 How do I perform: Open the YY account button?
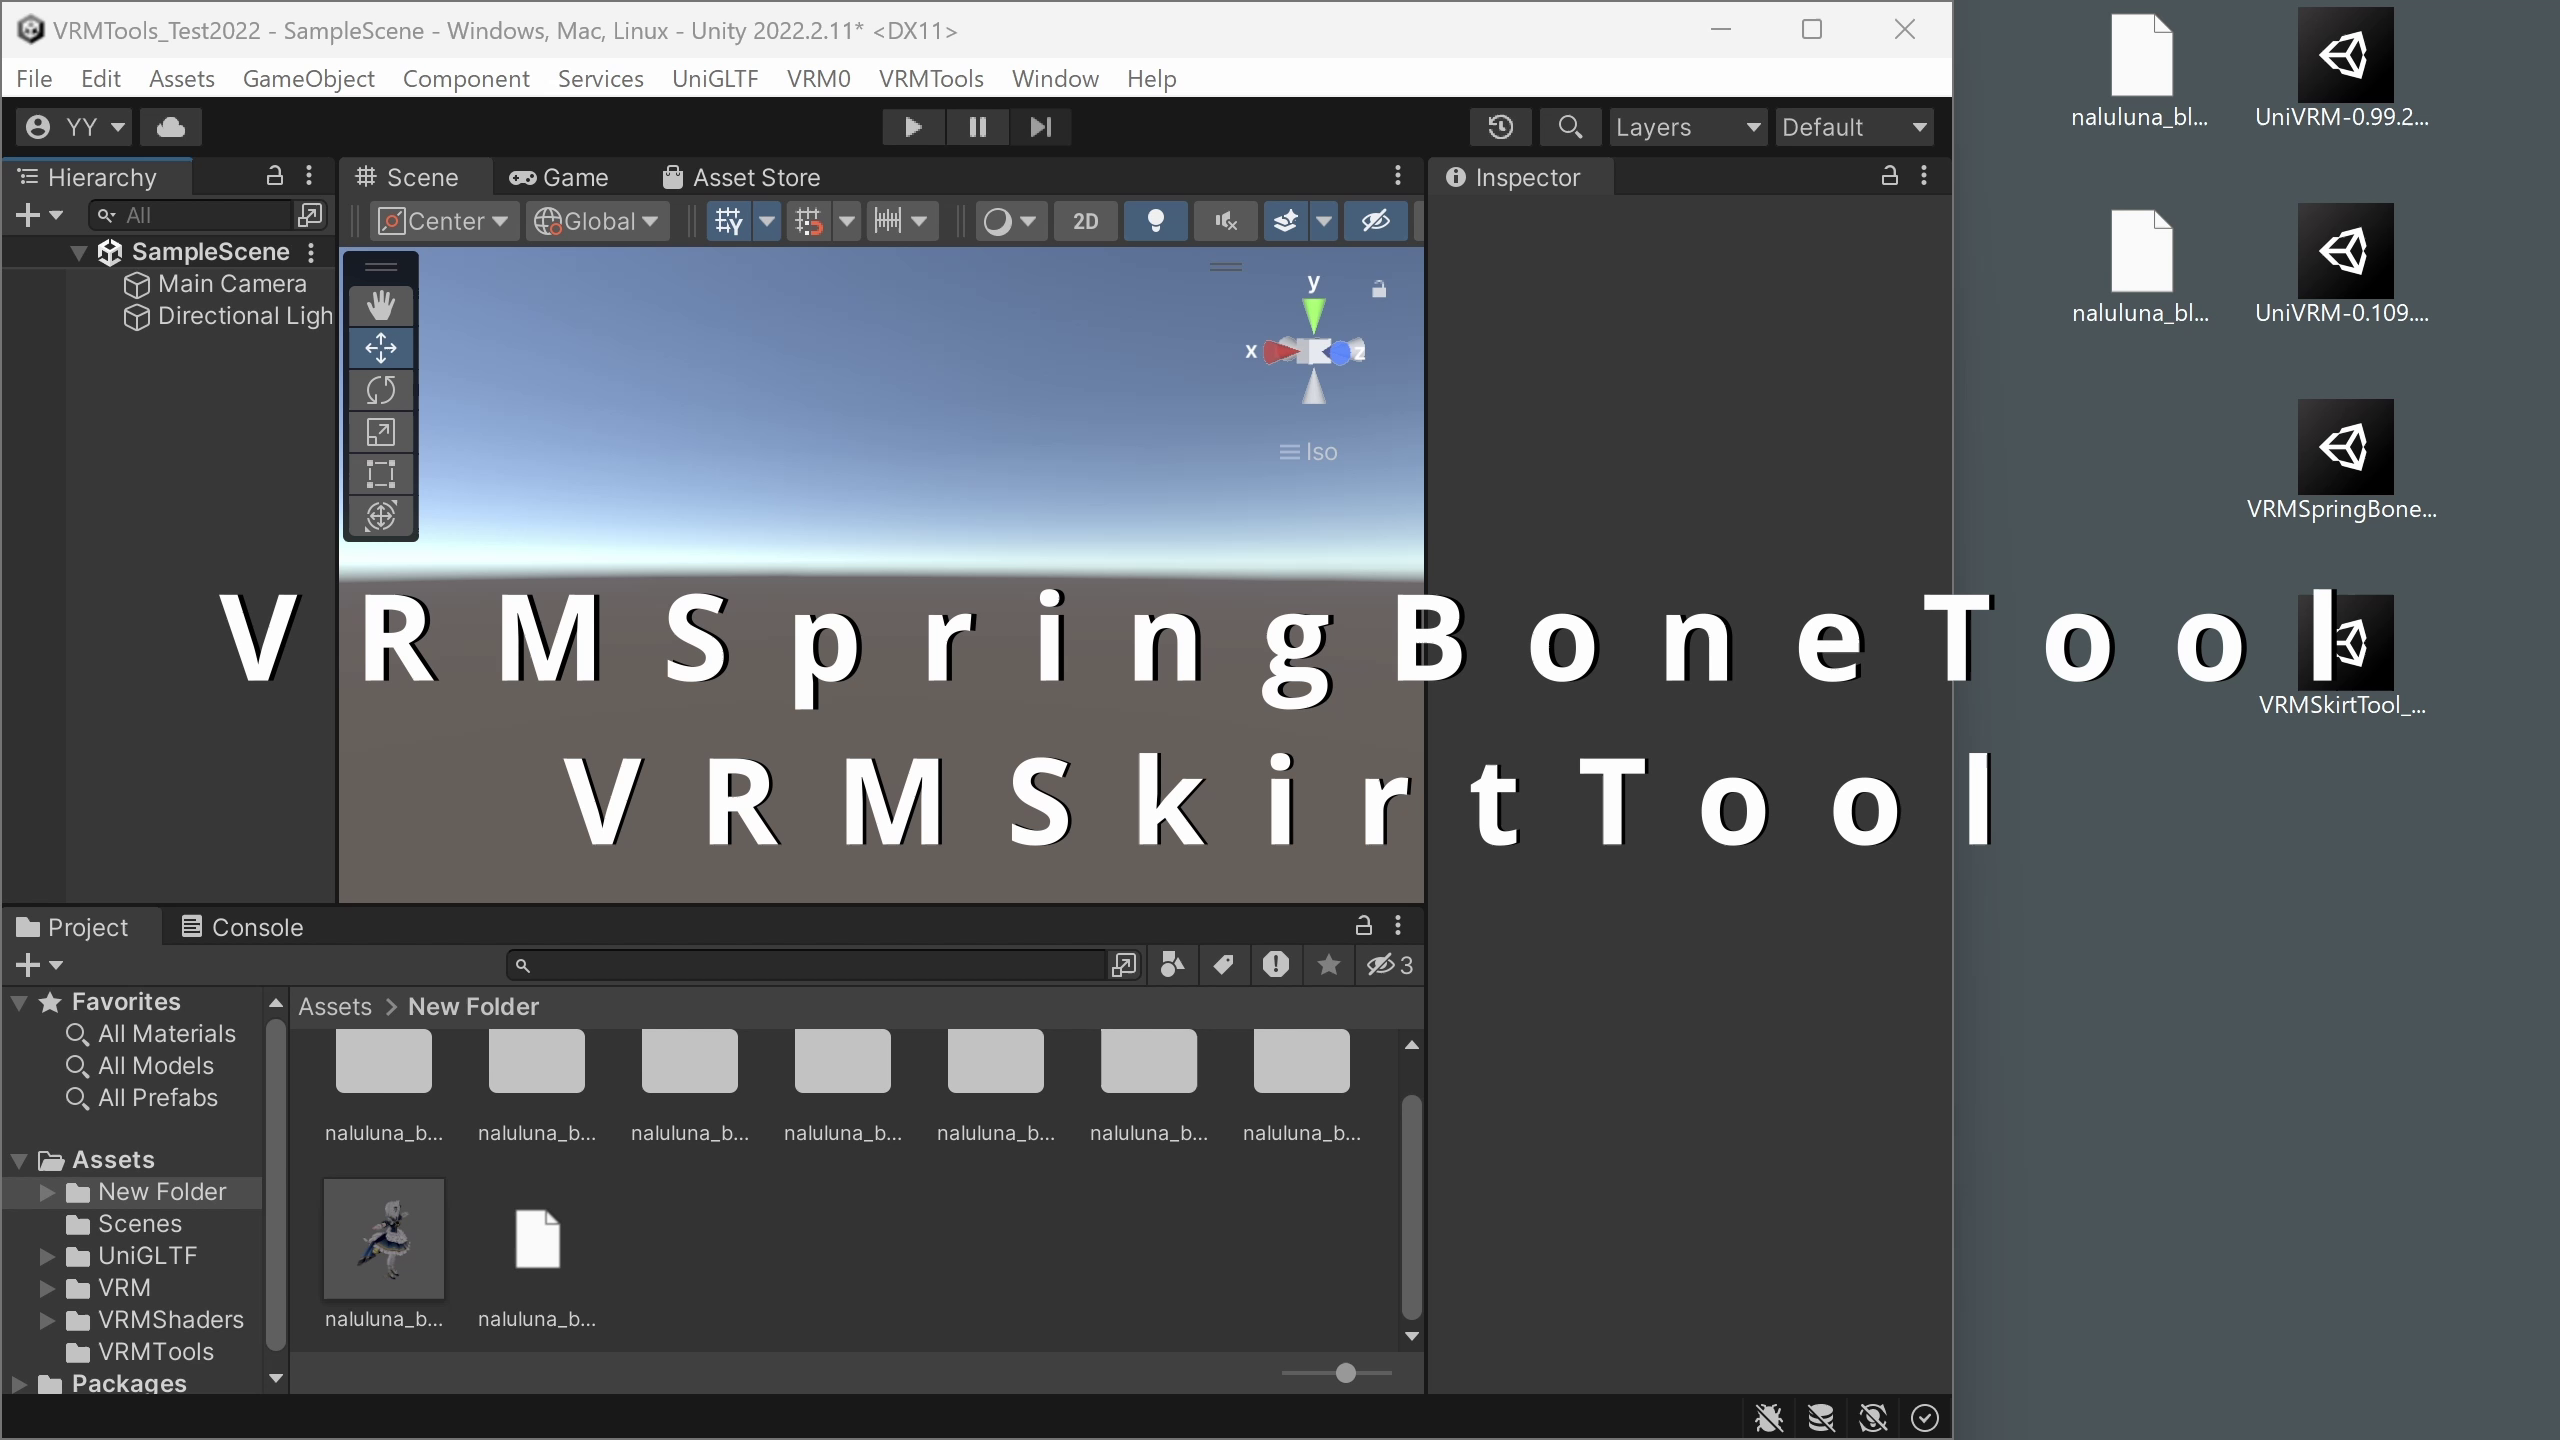tap(74, 127)
